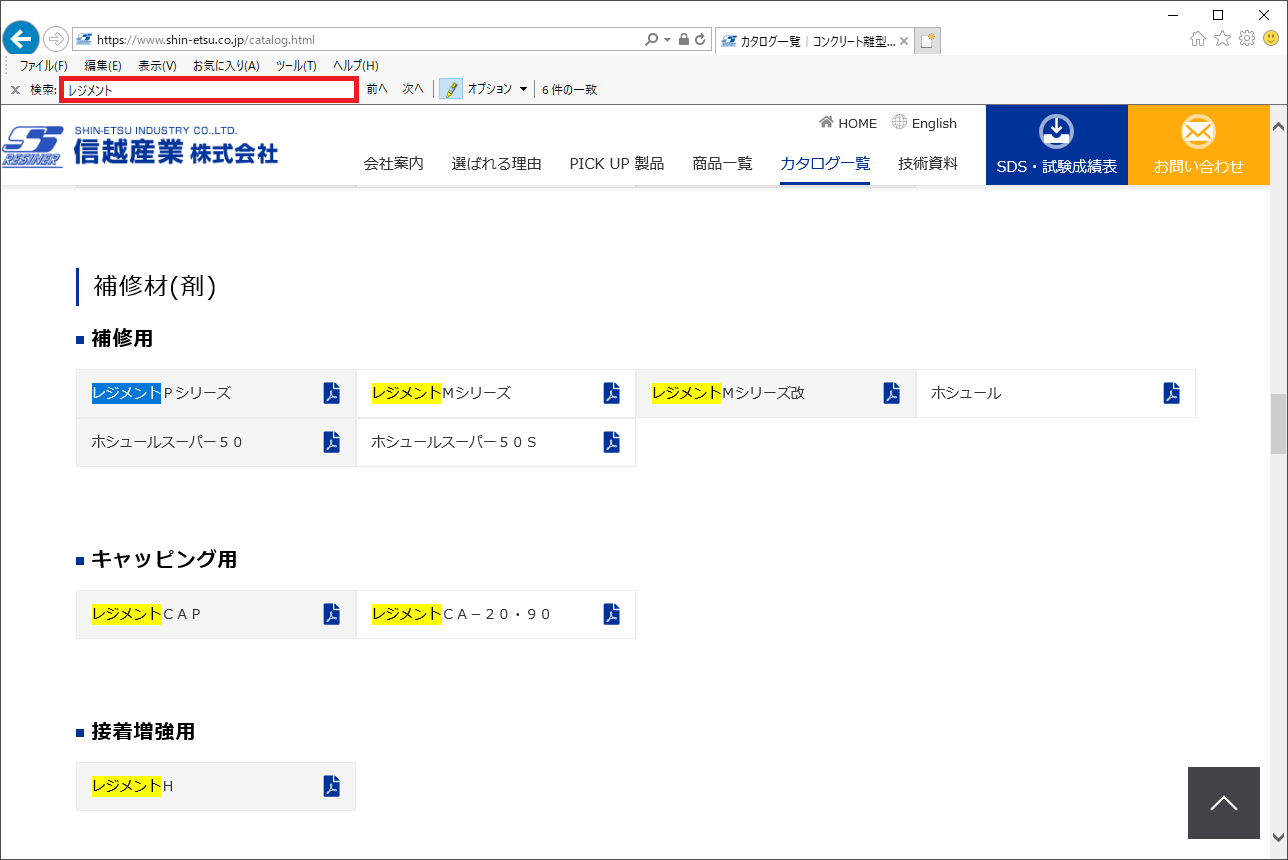The height and width of the screenshot is (860, 1288).
Task: Click the browser Home icon
Action: (1198, 39)
